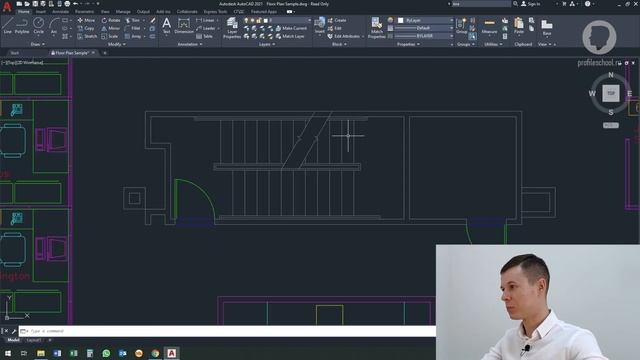Image resolution: width=640 pixels, height=360 pixels.
Task: Open the Home ribbon tab
Action: point(24,11)
